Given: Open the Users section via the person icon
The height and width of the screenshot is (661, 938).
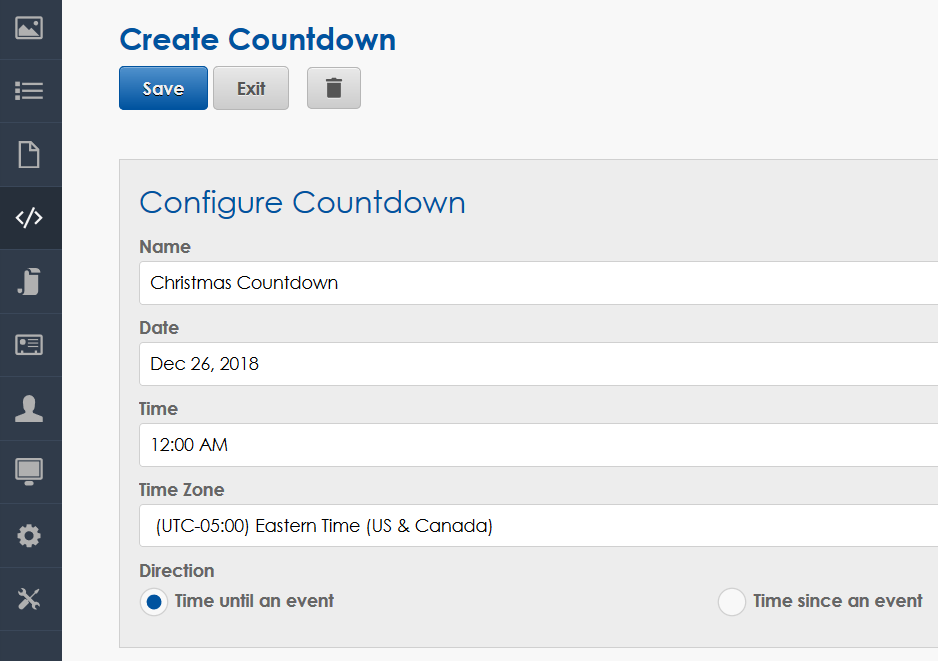Looking at the screenshot, I should pos(30,408).
